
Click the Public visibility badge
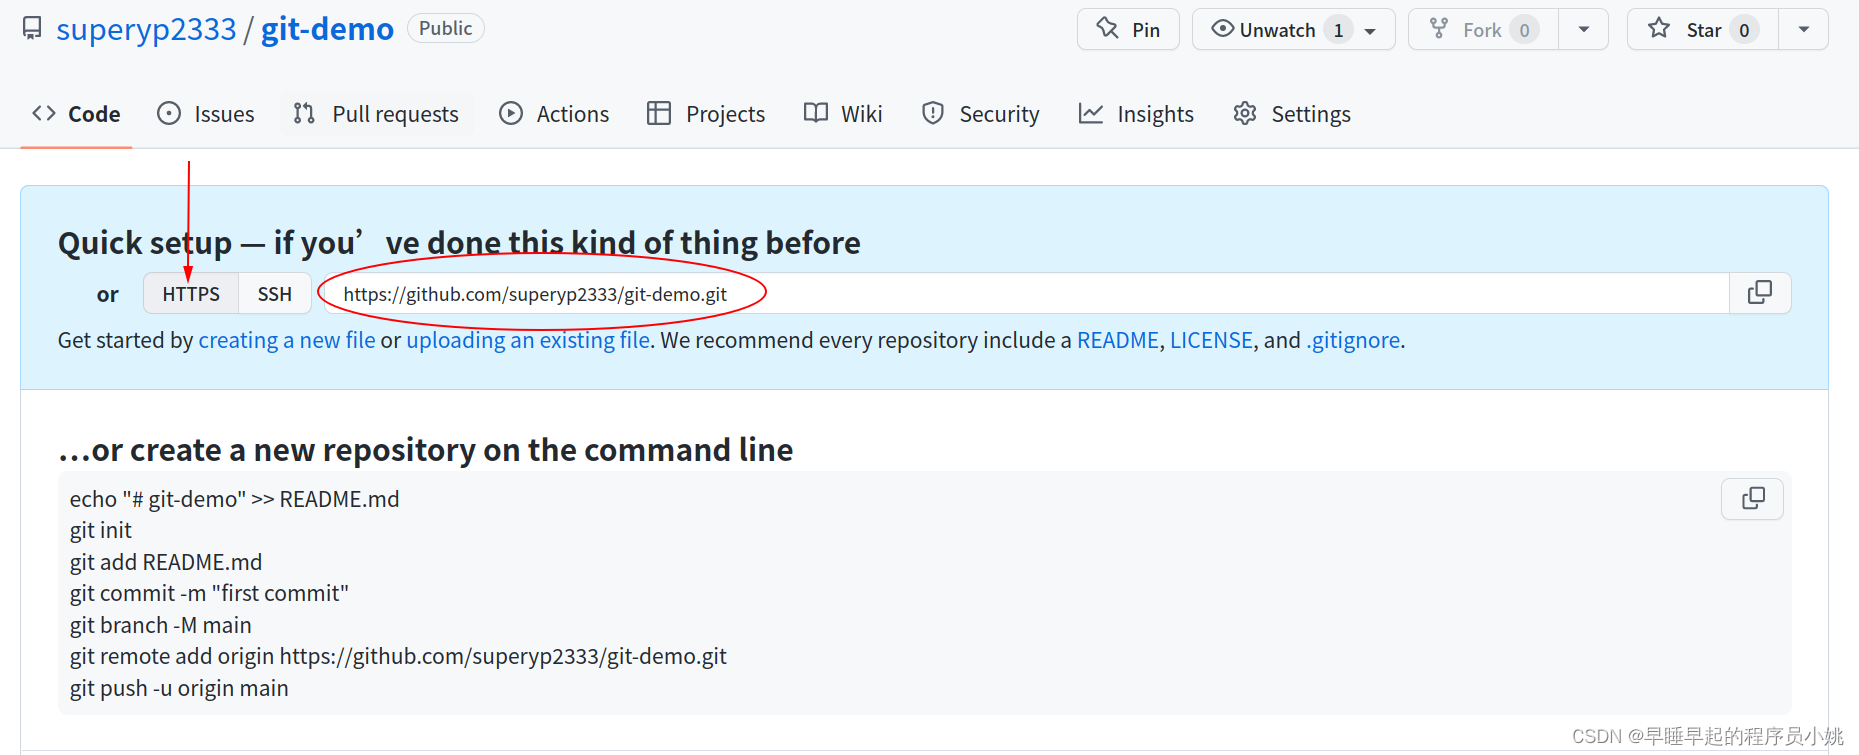445,28
